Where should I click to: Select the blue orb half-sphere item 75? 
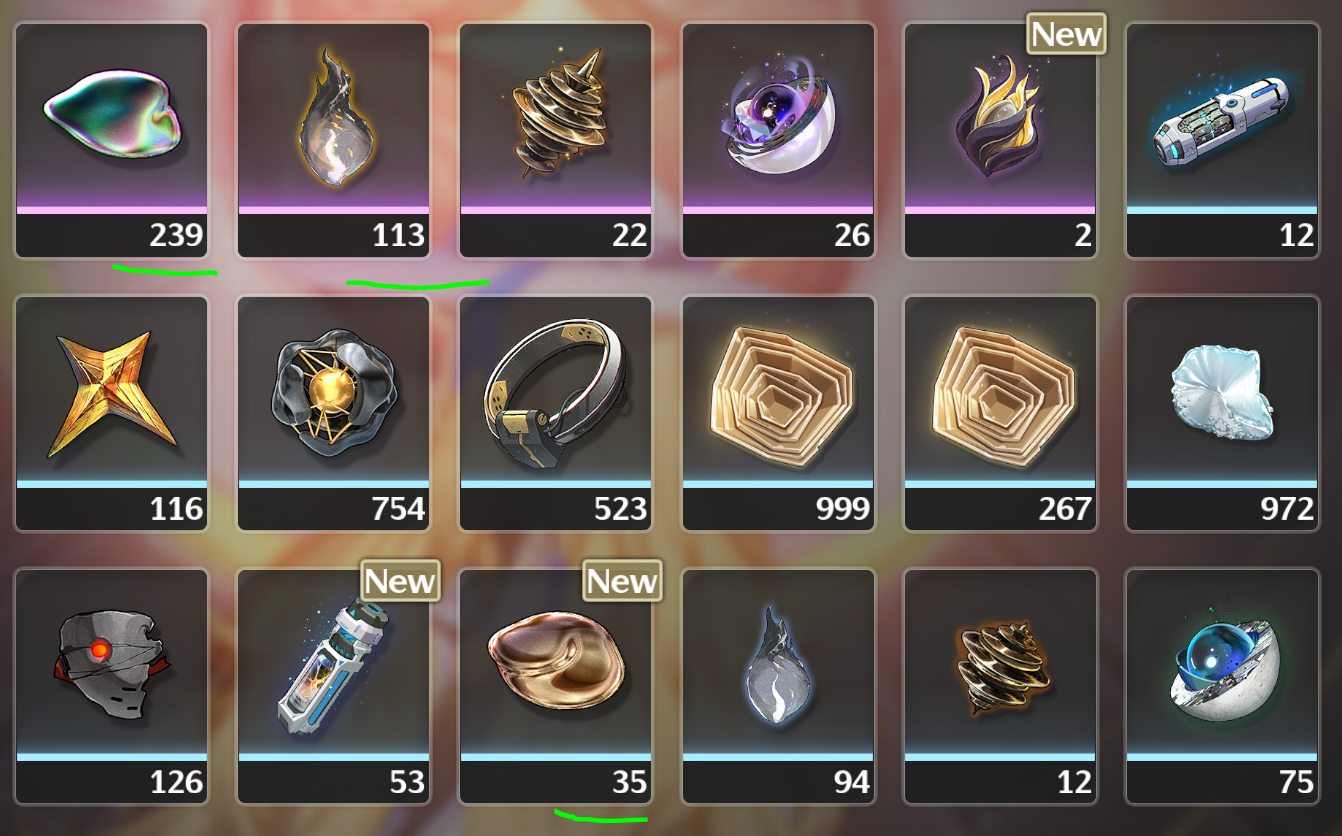point(1222,686)
